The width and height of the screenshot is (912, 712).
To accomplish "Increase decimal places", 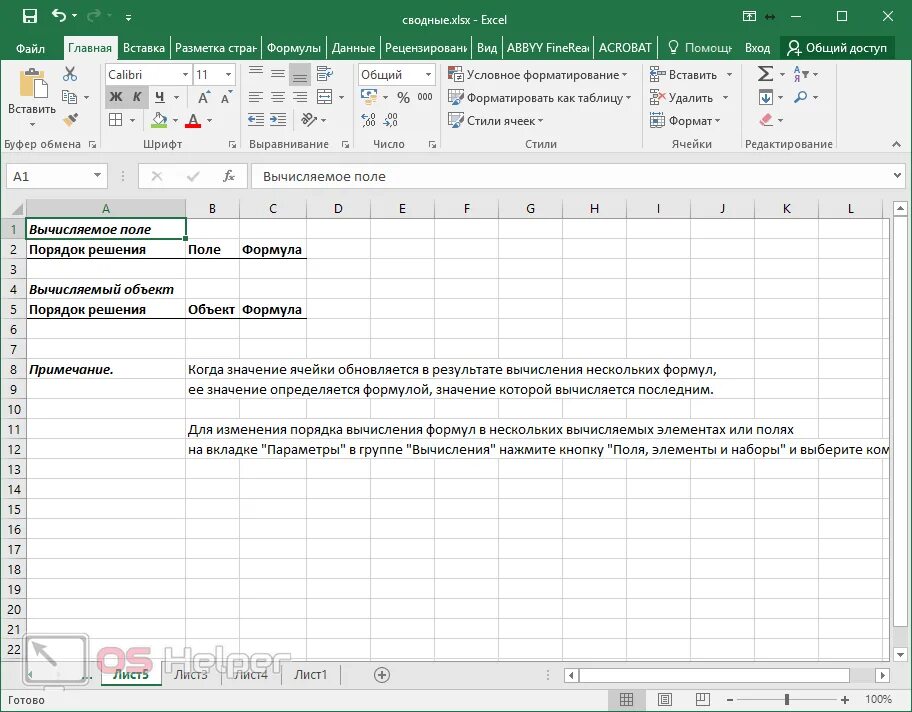I will [x=368, y=120].
